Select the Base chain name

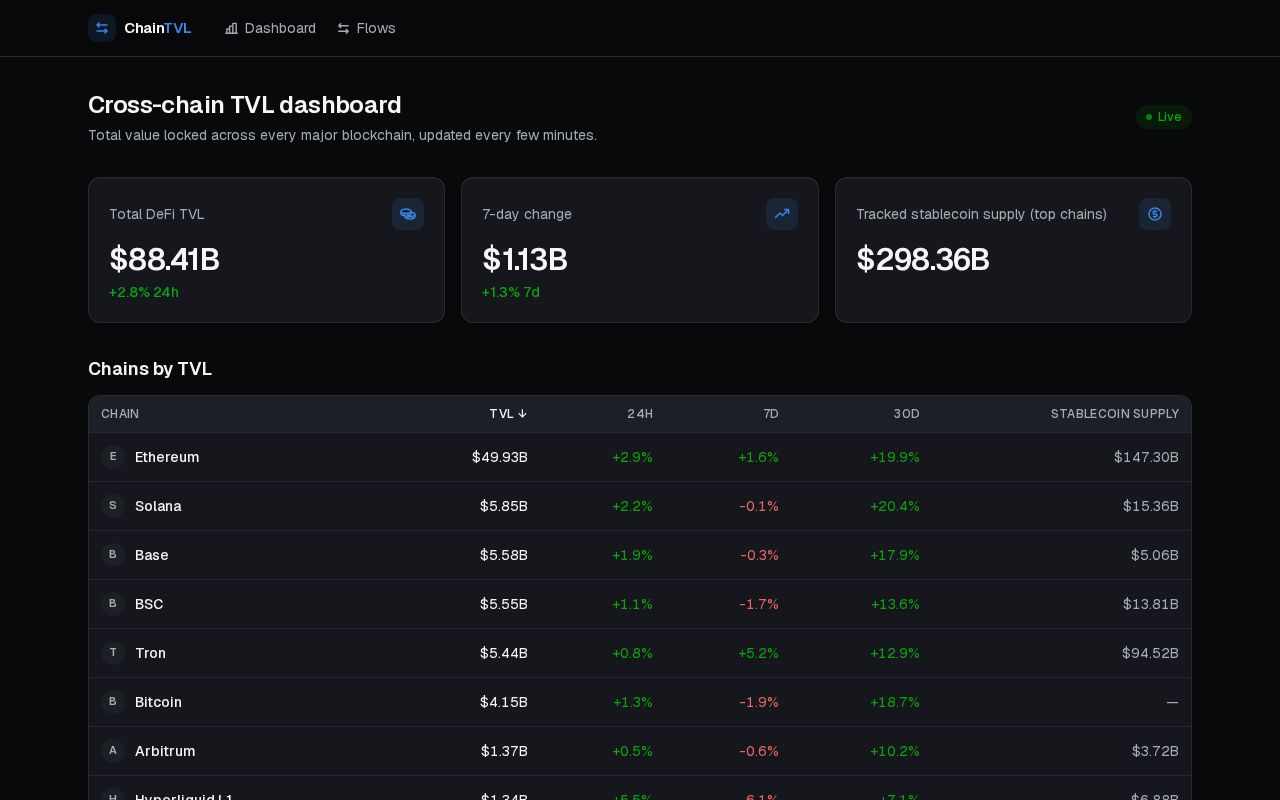pyautogui.click(x=152, y=555)
